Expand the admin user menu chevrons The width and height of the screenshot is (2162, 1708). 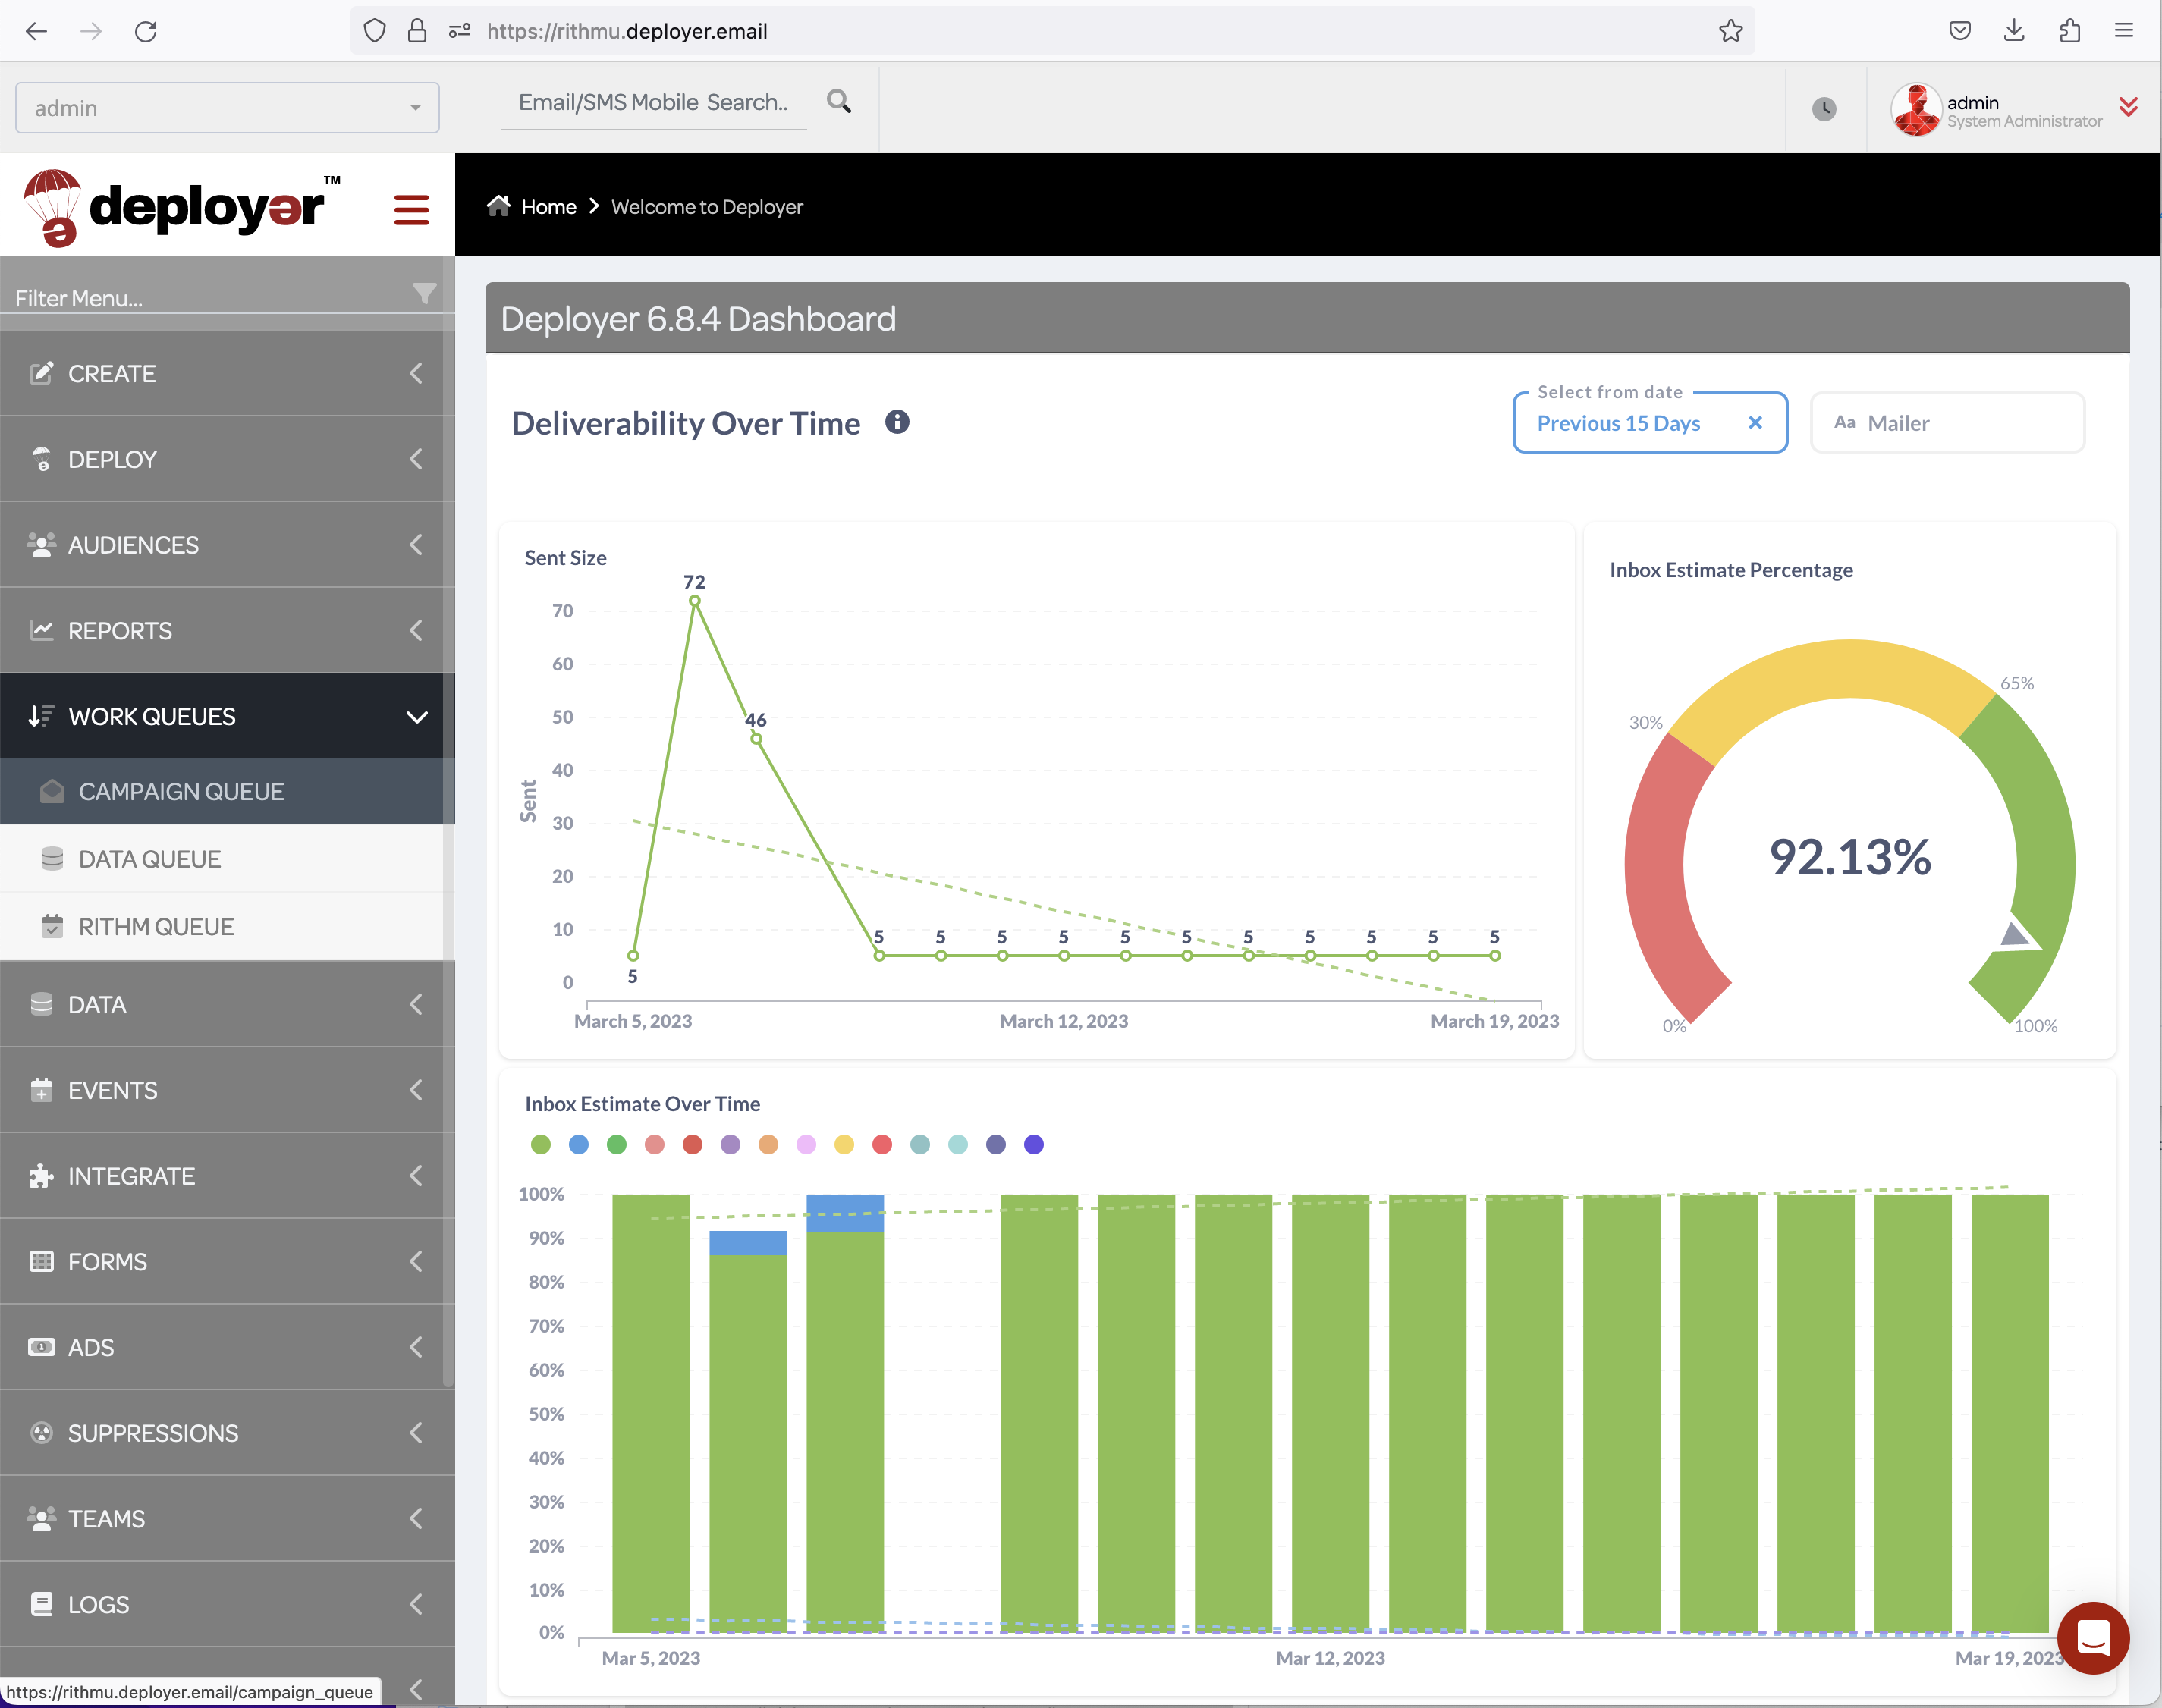click(x=2128, y=107)
